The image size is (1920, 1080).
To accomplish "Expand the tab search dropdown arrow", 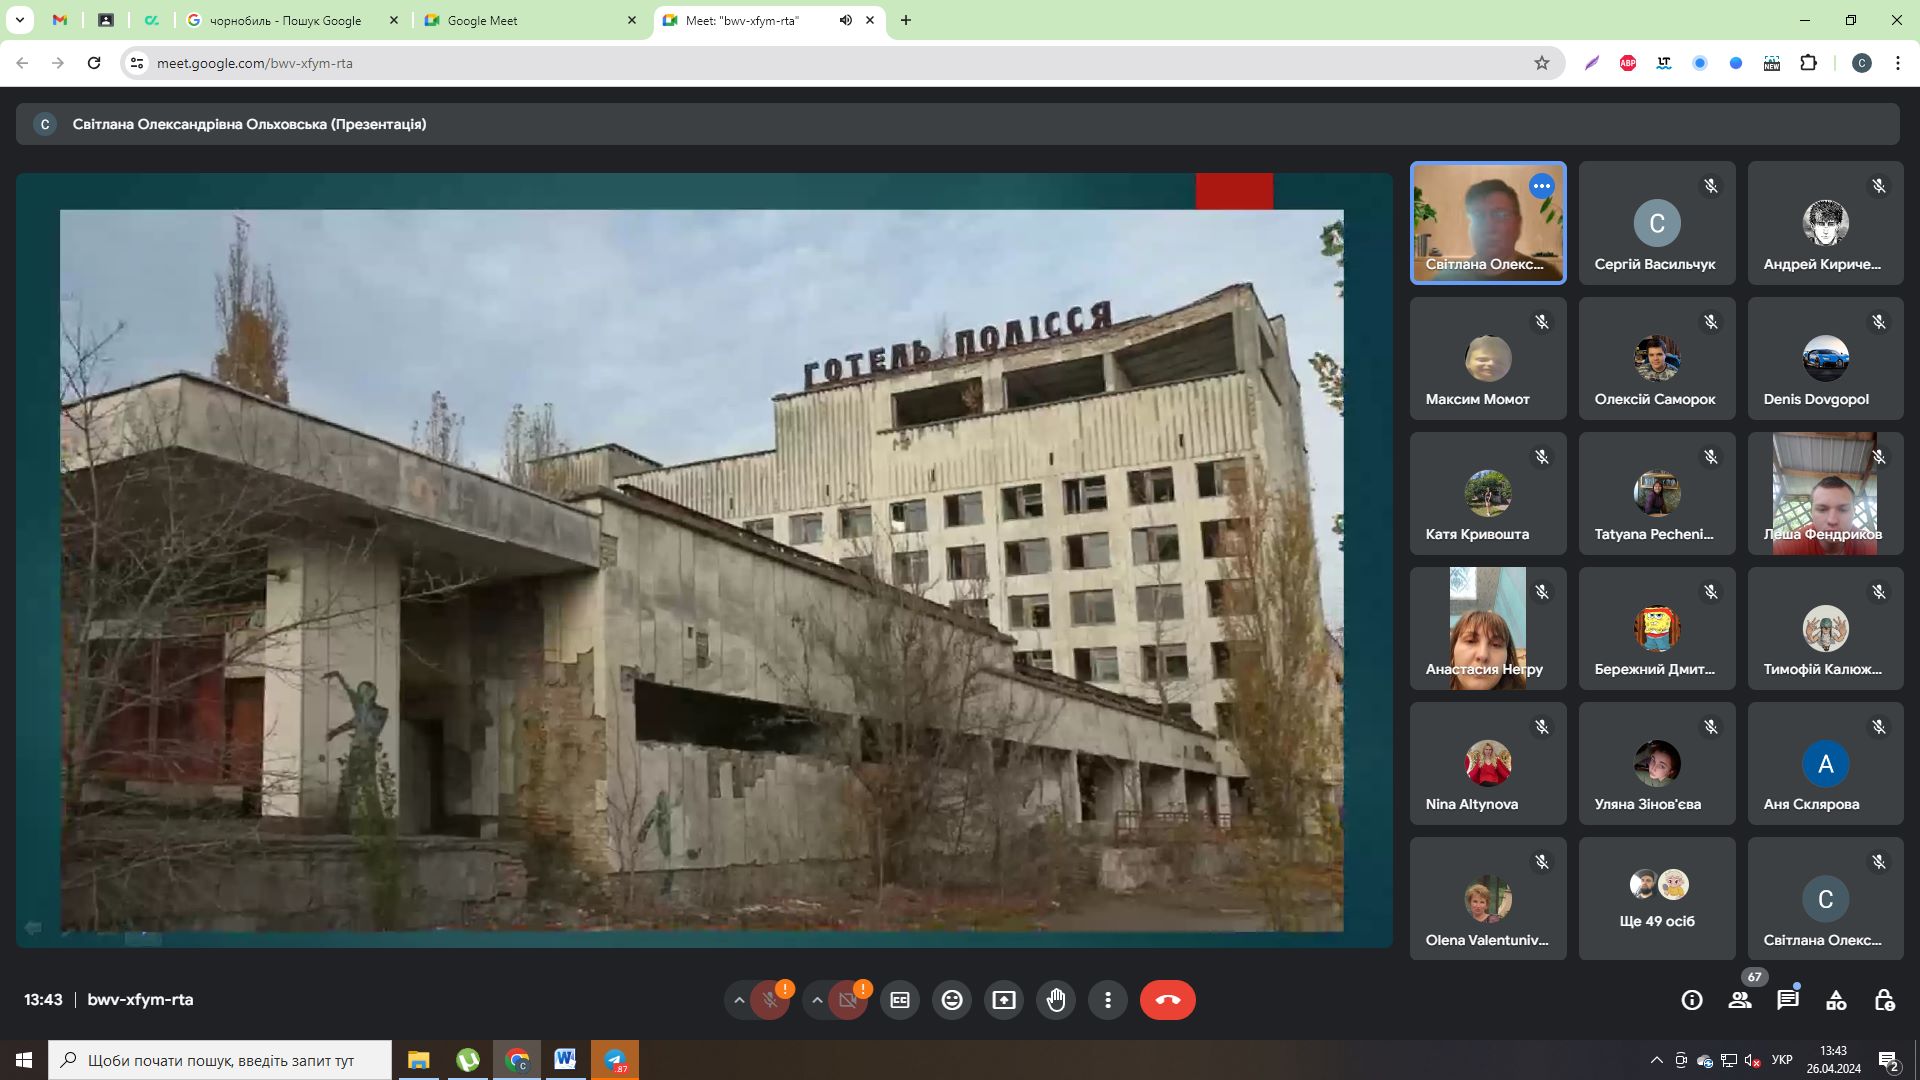I will point(20,20).
